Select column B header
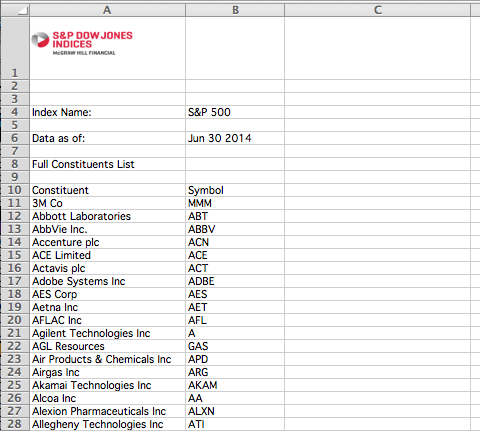Viewport: 480px width, 431px height. coord(235,10)
